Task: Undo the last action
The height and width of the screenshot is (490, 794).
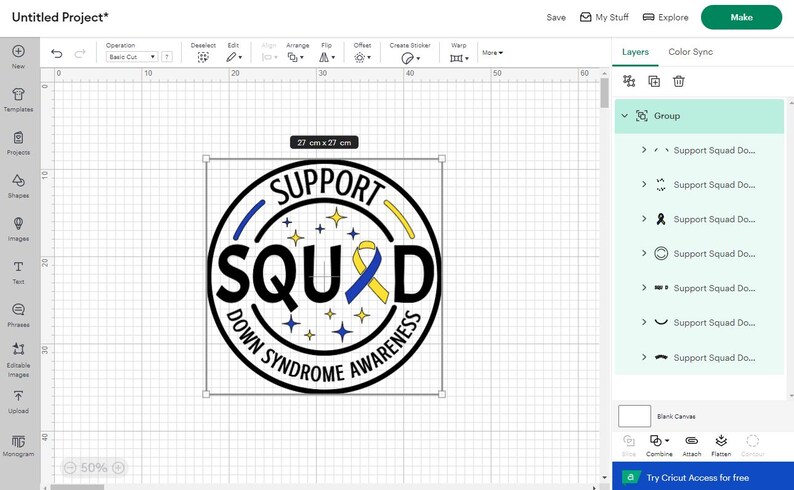Action: click(57, 53)
